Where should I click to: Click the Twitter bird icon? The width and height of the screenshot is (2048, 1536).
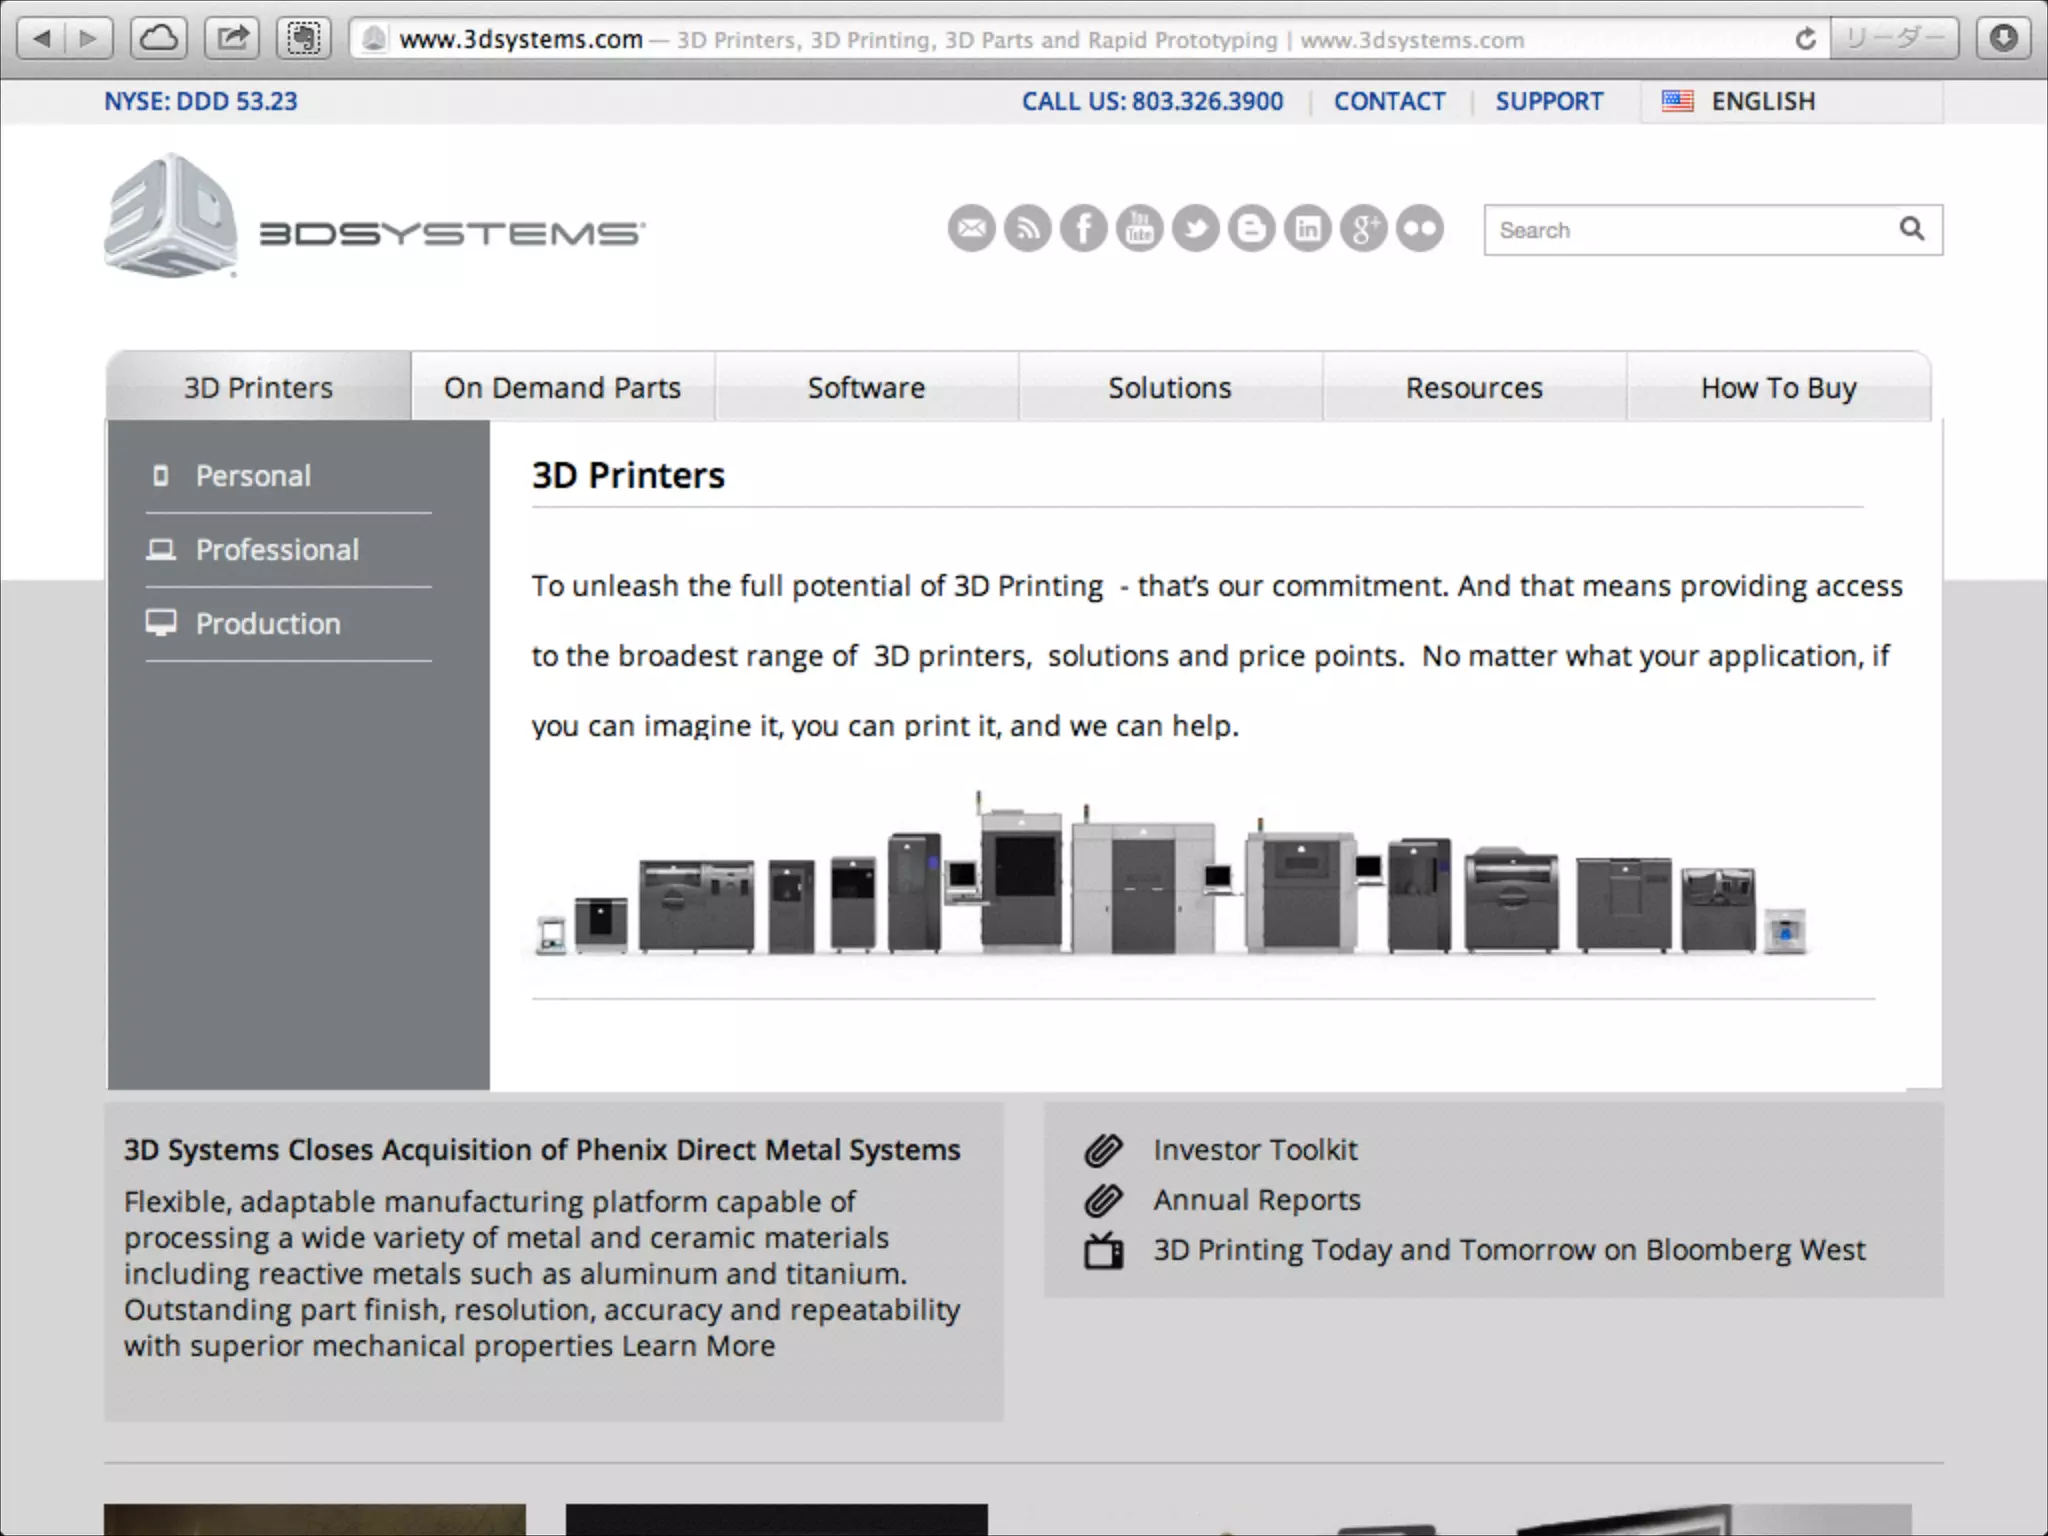1195,229
